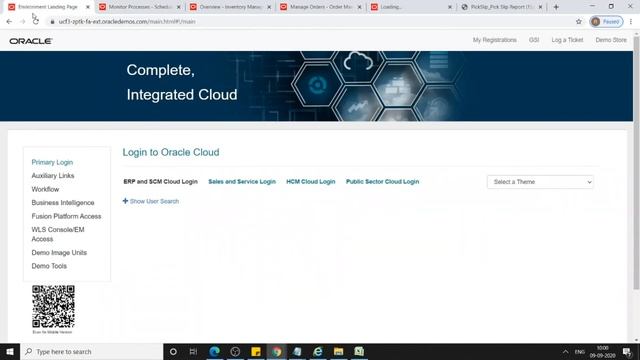The height and width of the screenshot is (360, 640).
Task: Select Primary Login in sidebar
Action: (x=52, y=162)
